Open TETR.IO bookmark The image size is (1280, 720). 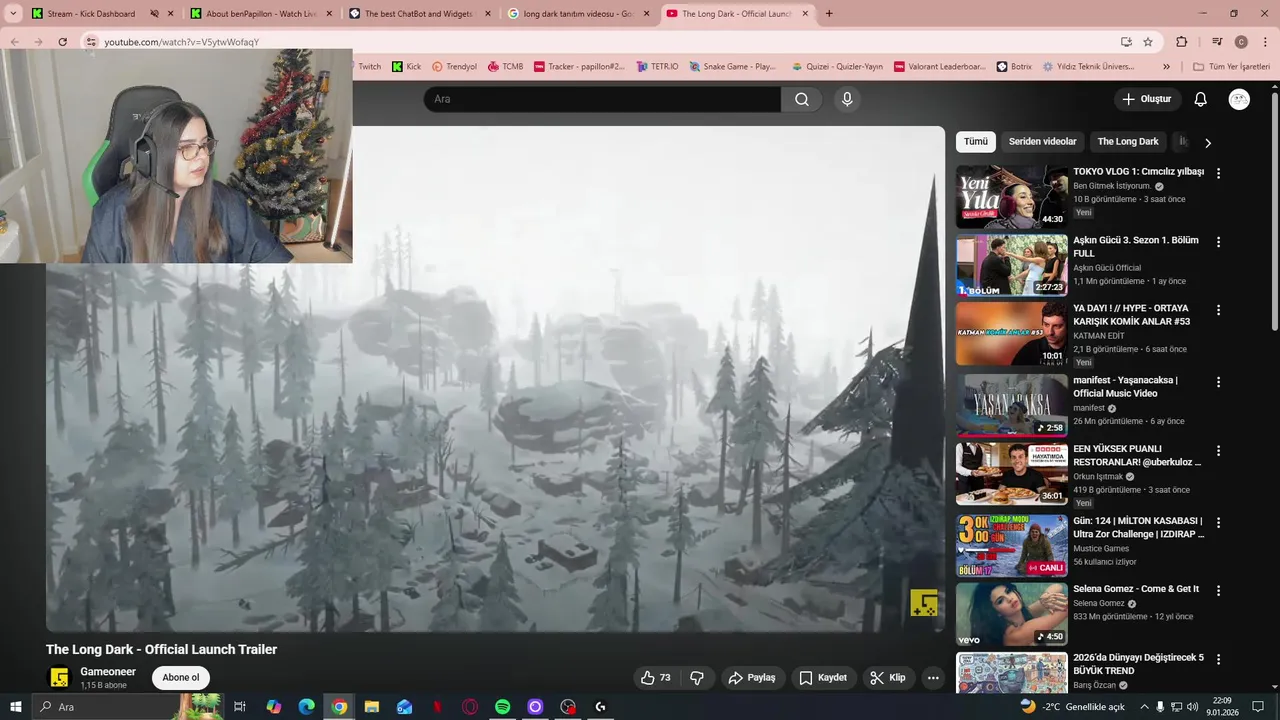(x=657, y=67)
